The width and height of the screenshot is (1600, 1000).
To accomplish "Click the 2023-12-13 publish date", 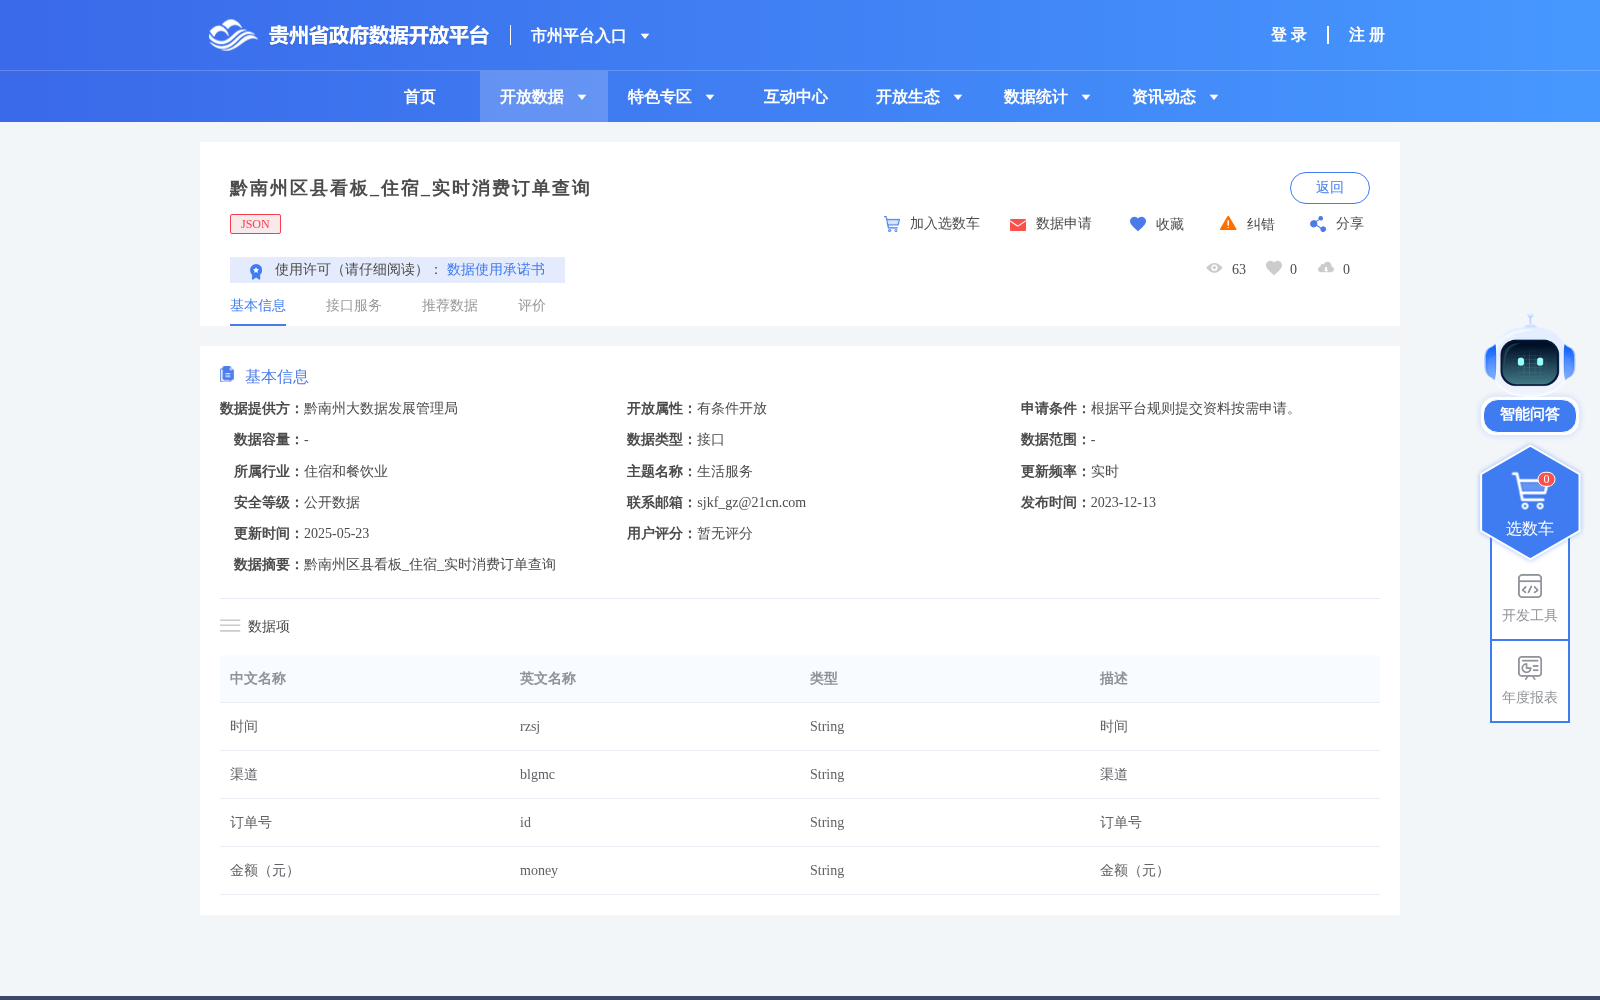I will click(1123, 503).
